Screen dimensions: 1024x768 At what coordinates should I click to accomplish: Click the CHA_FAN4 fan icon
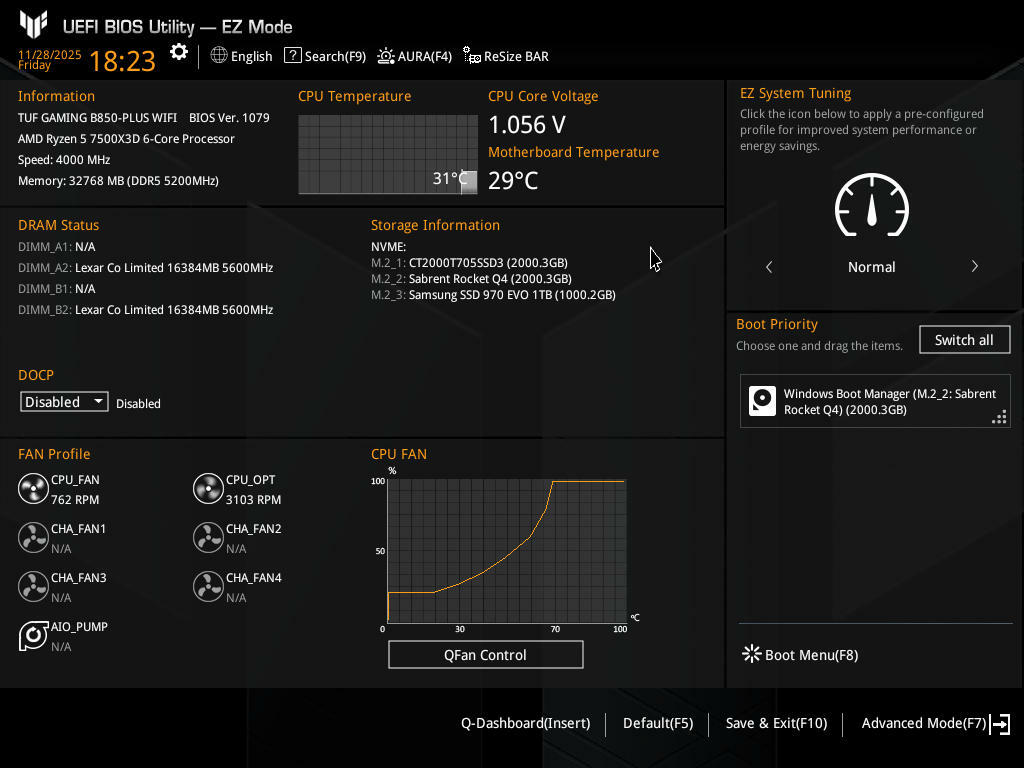coord(208,587)
